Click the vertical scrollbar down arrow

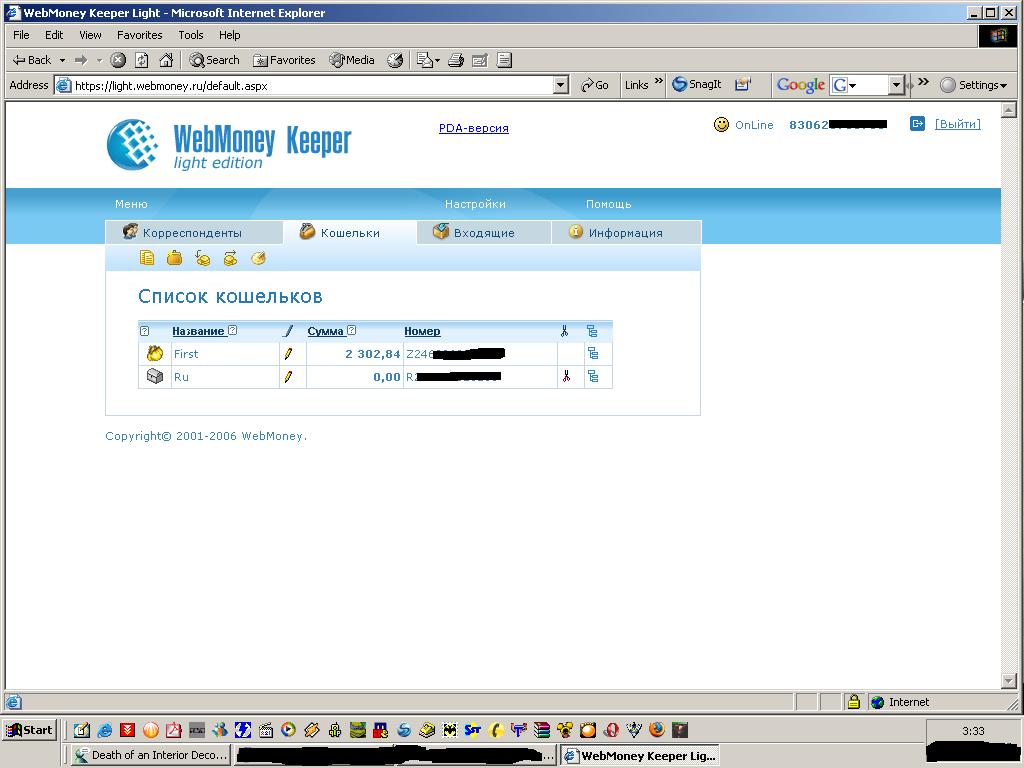click(1008, 680)
